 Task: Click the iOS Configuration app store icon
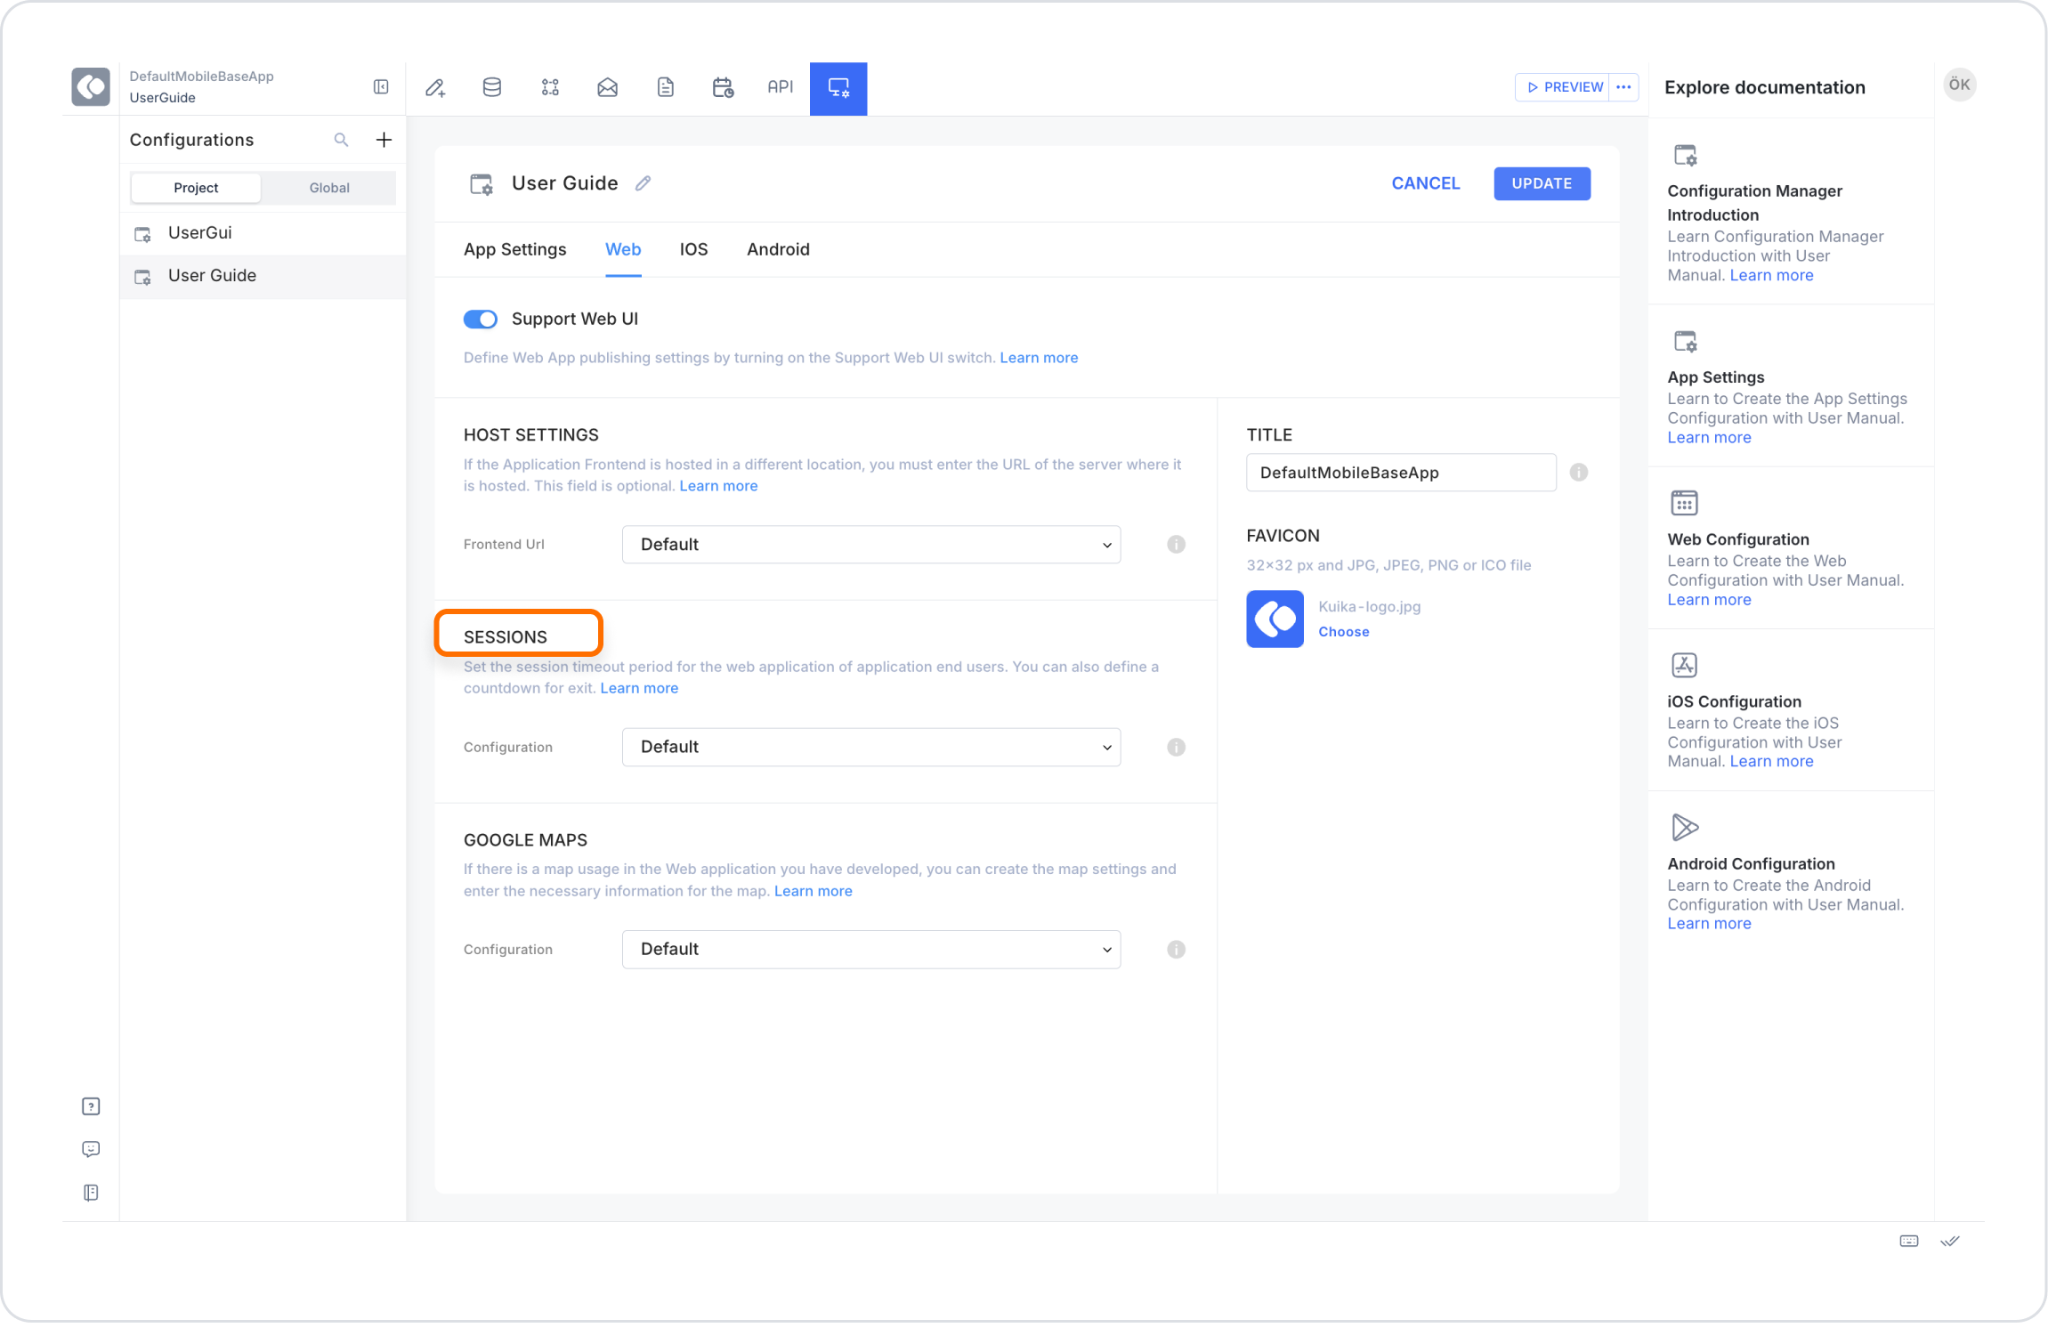(1684, 665)
